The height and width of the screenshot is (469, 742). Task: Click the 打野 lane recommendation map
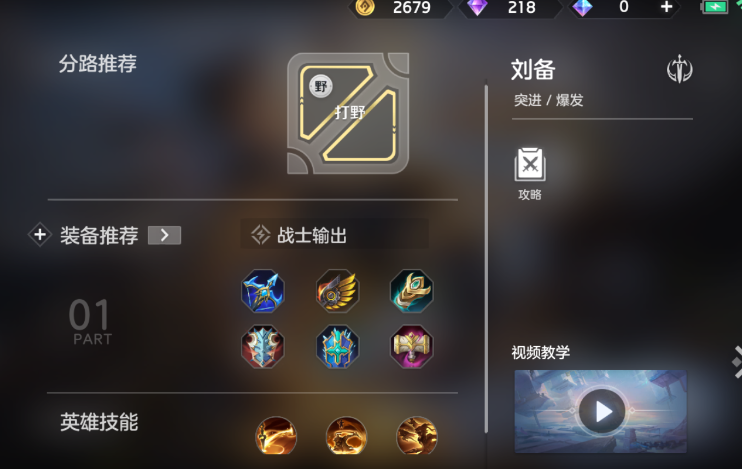click(x=348, y=114)
